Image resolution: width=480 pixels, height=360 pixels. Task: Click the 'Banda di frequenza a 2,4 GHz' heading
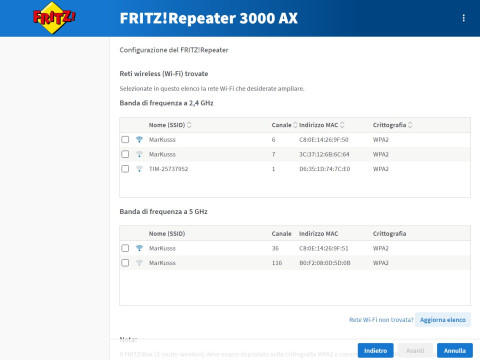click(166, 103)
